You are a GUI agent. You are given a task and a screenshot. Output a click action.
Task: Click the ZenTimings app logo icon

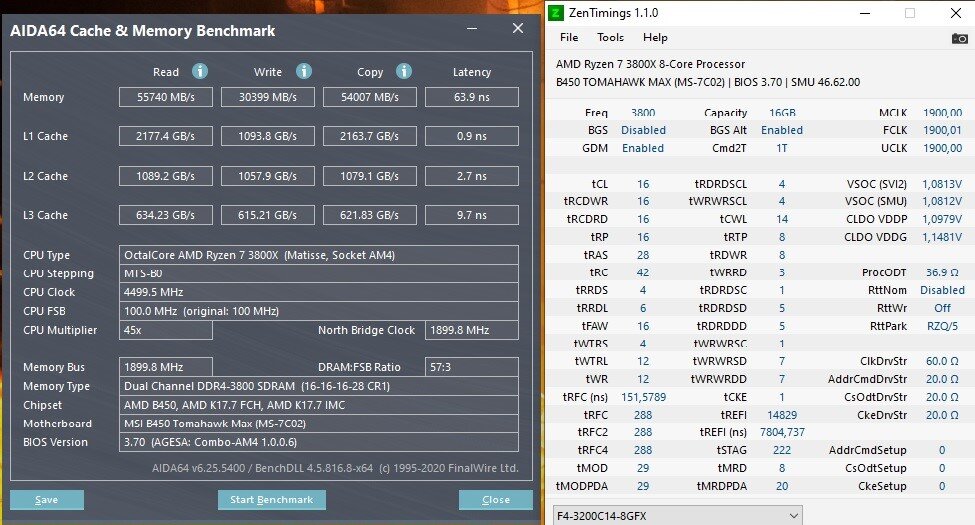click(x=555, y=13)
